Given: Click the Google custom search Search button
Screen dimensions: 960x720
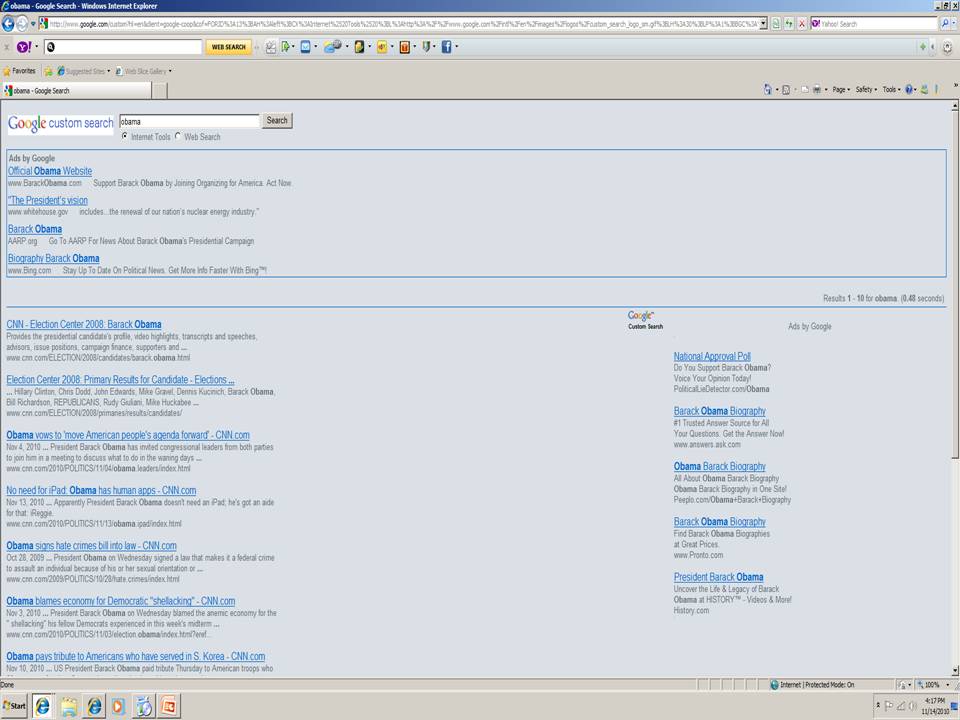Looking at the screenshot, I should [x=277, y=121].
